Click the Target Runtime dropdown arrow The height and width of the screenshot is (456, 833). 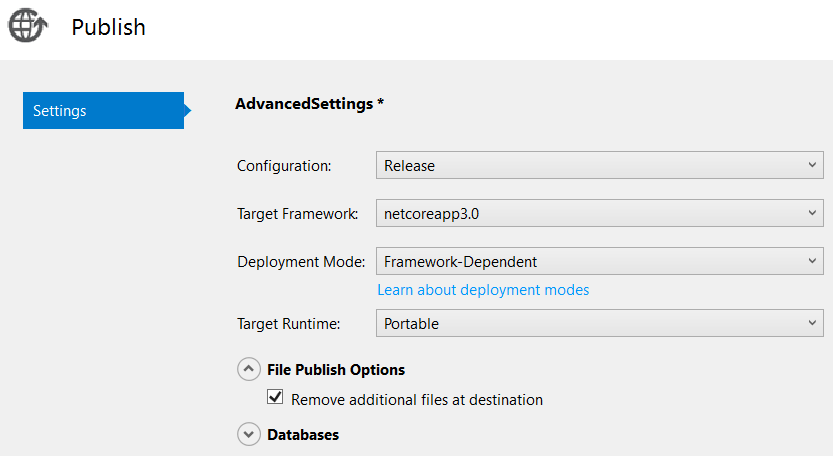click(x=812, y=323)
